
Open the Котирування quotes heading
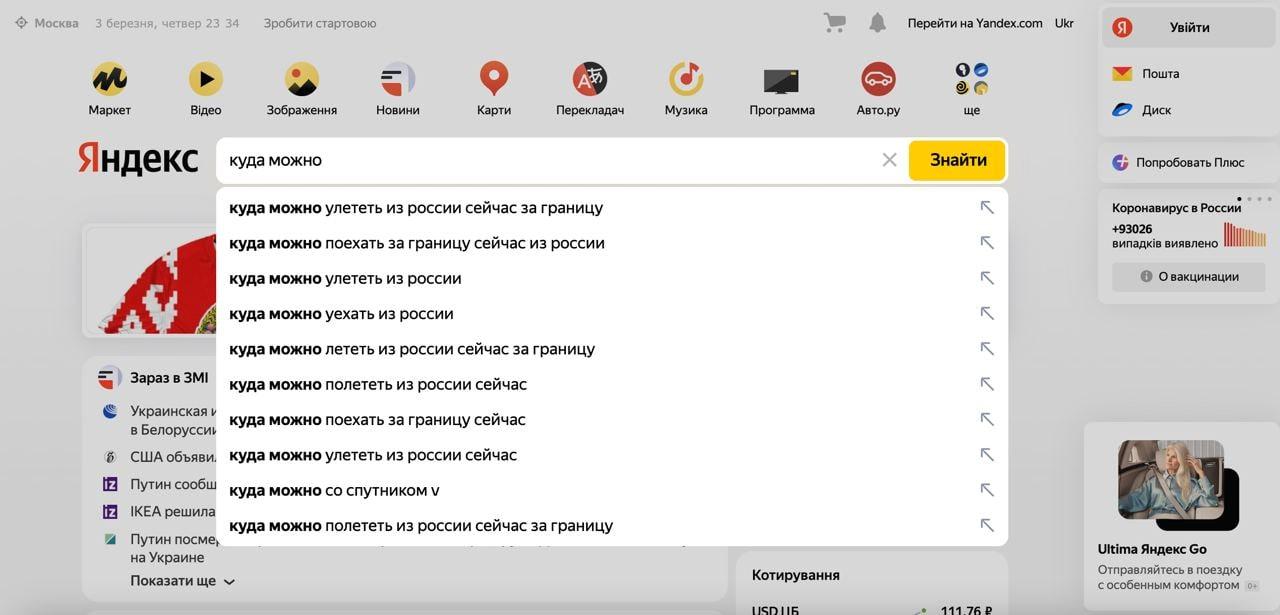tap(796, 575)
